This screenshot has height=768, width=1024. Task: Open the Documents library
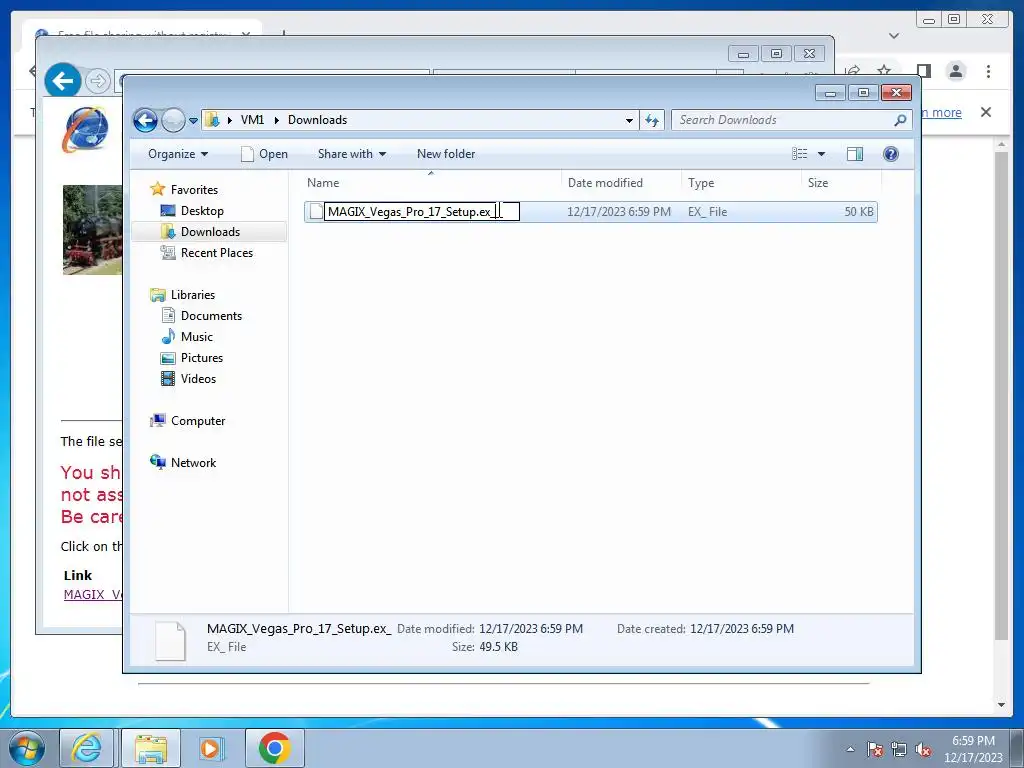coord(211,316)
